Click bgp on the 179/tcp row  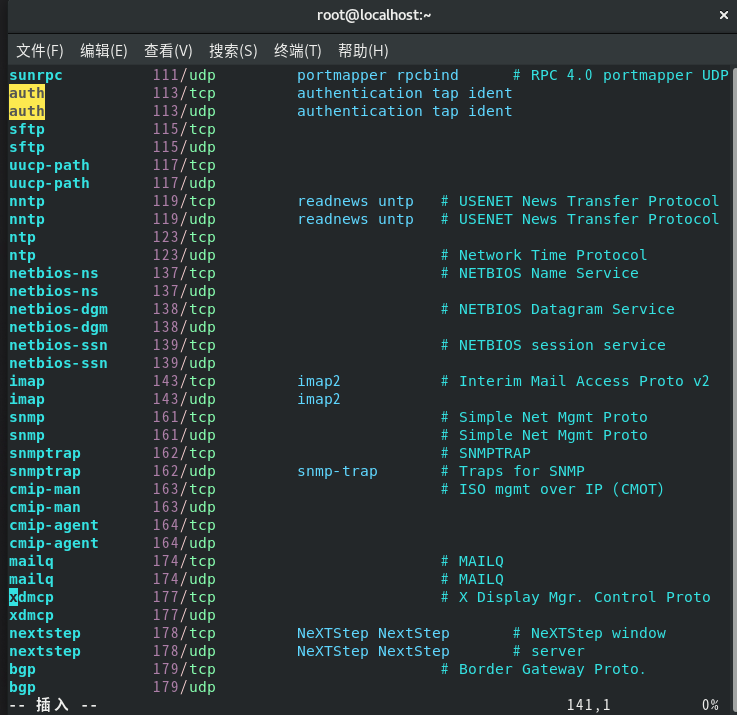point(22,669)
